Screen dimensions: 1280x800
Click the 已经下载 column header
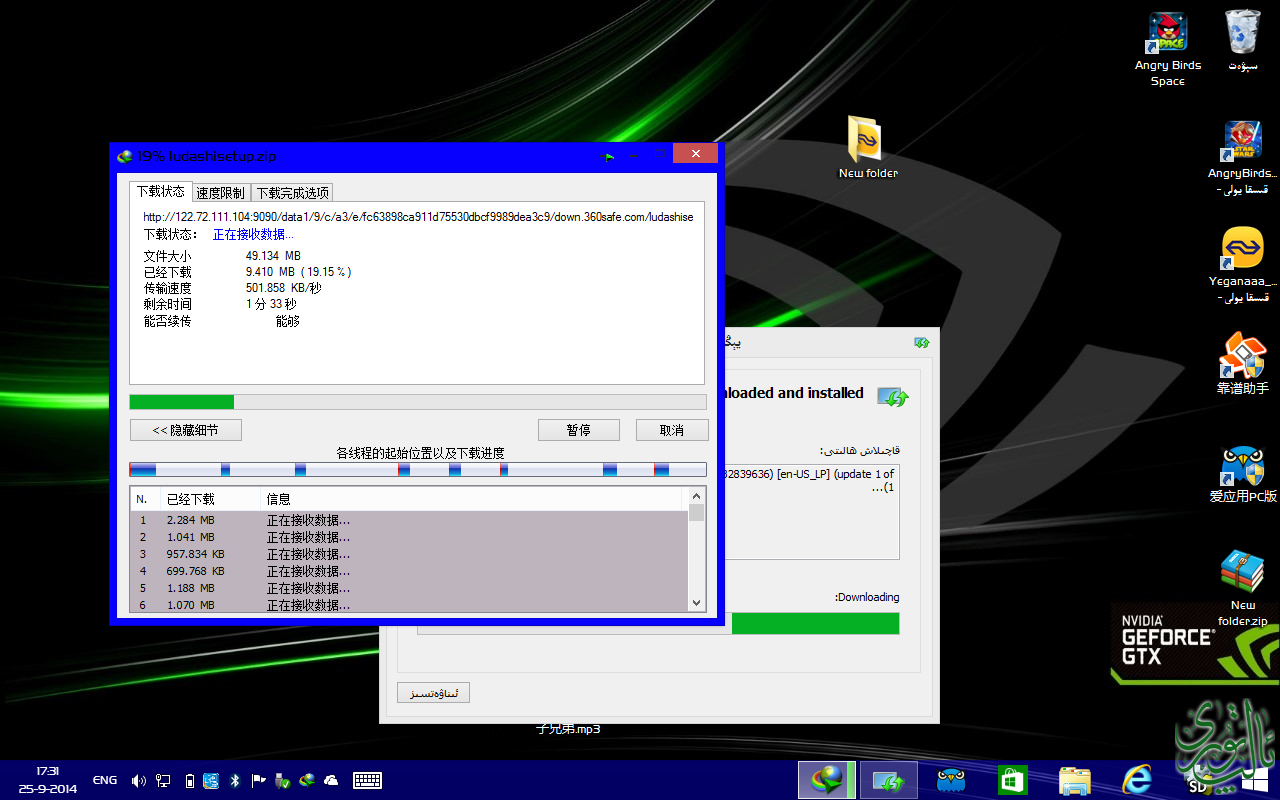click(210, 499)
